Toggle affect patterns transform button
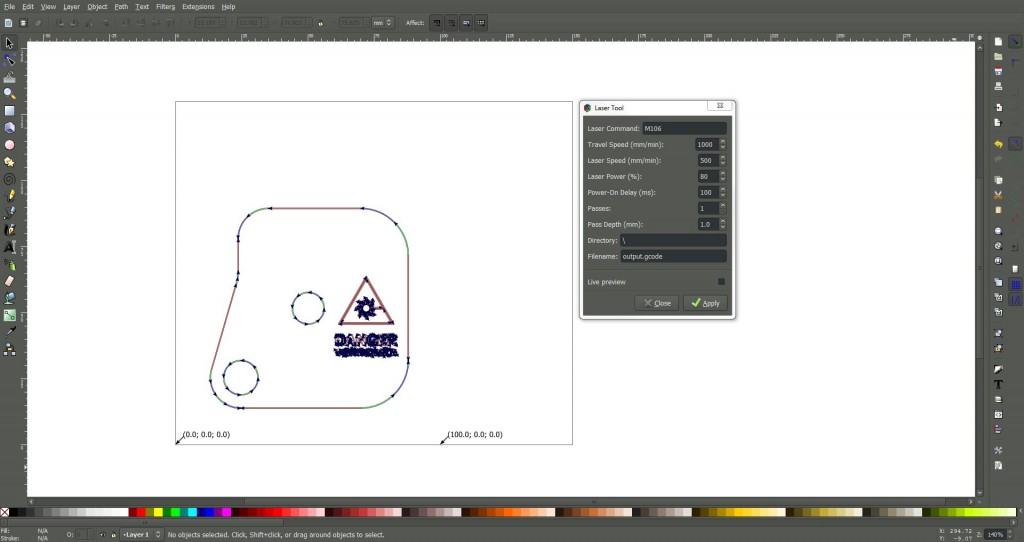1024x542 pixels. click(x=481, y=23)
